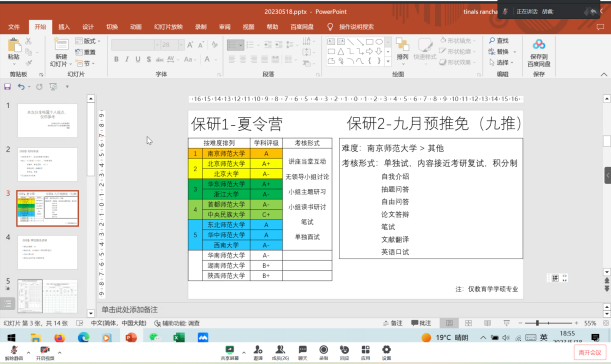The height and width of the screenshot is (364, 611).
Task: Switch to the Insert (插入) tab
Action: pos(64,27)
